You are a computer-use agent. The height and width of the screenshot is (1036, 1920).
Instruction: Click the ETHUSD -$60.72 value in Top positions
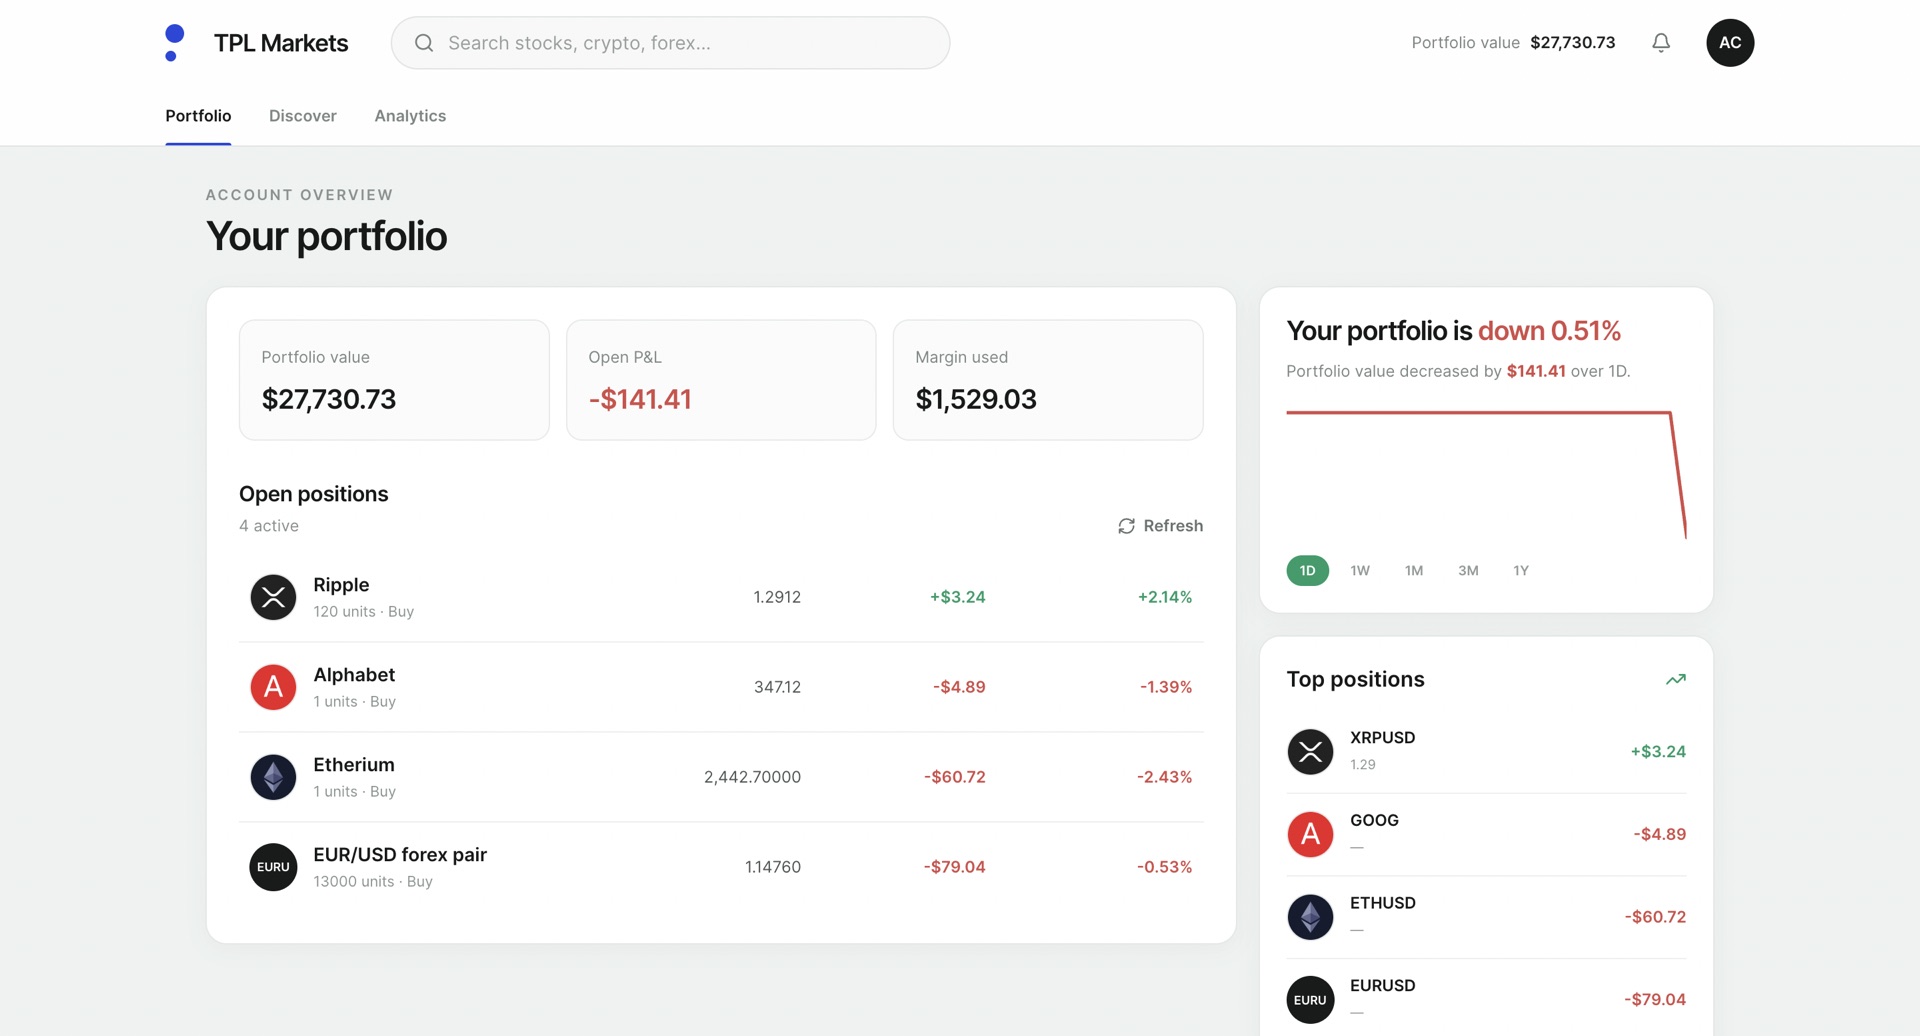point(1655,917)
